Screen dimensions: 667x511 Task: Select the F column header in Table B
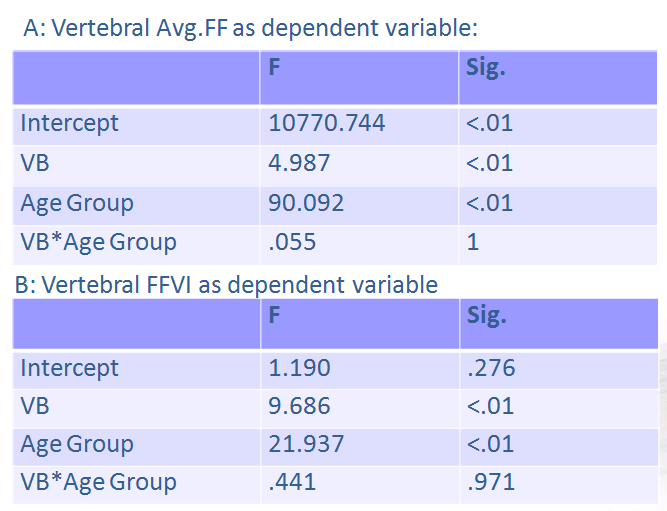pyautogui.click(x=274, y=315)
